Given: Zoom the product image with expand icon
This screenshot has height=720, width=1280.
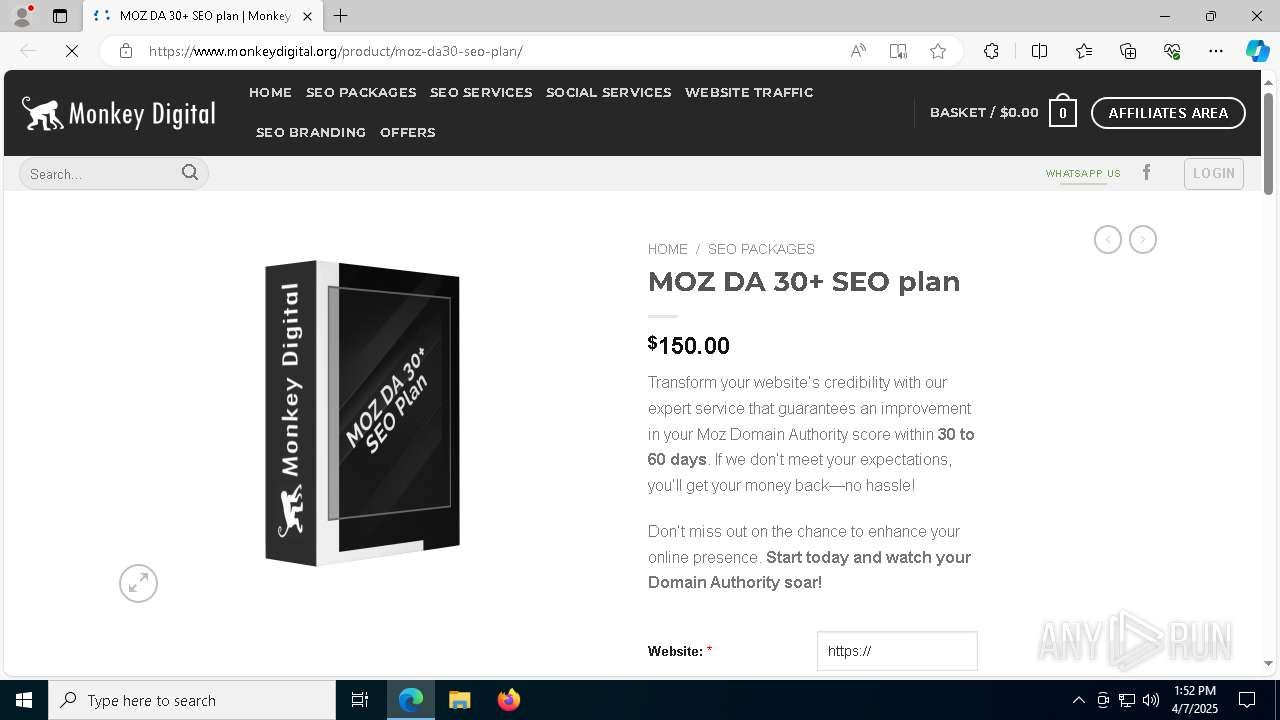Looking at the screenshot, I should pos(138,583).
